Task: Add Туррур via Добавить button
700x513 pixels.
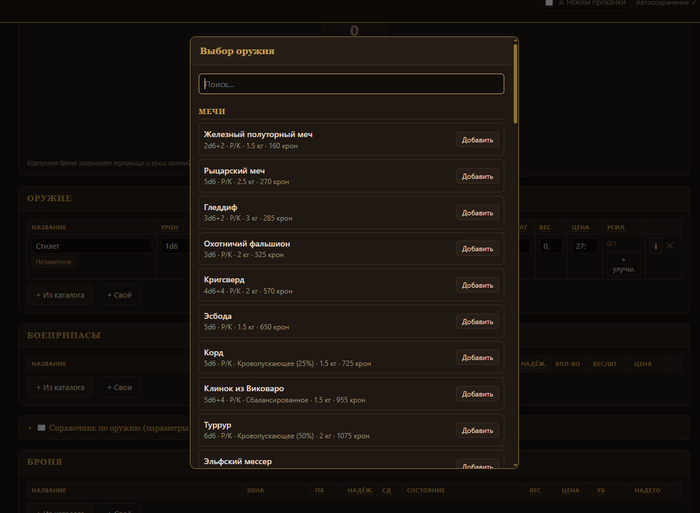Action: tap(477, 430)
